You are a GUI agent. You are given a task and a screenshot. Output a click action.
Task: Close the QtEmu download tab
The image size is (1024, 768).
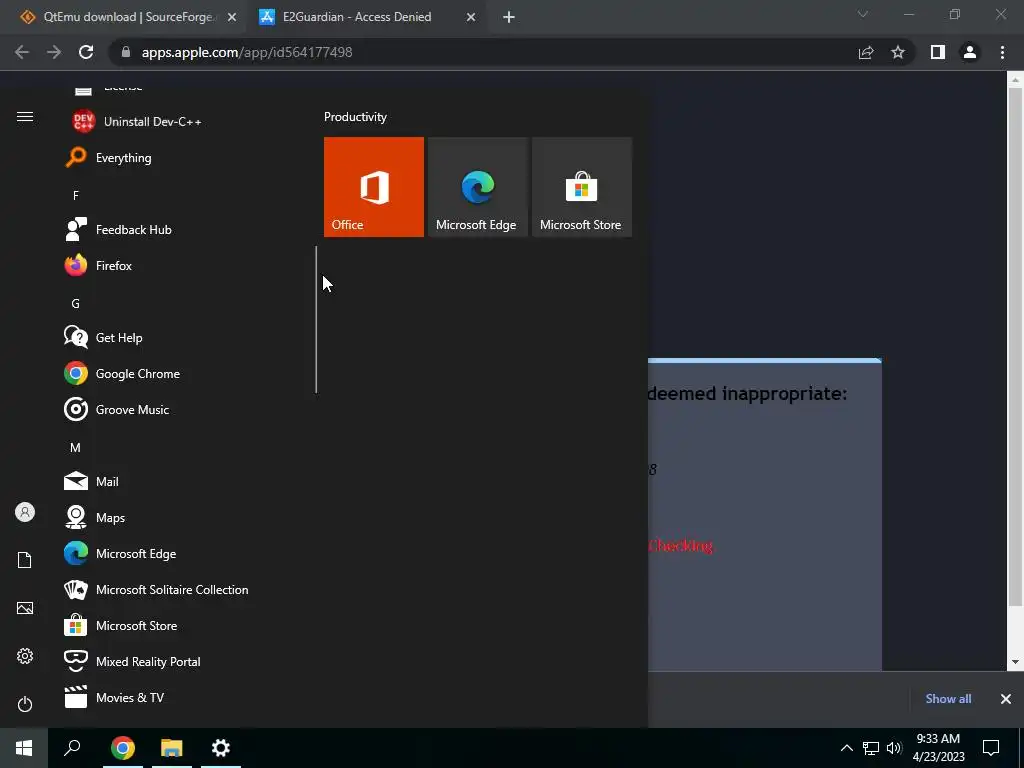pos(232,18)
